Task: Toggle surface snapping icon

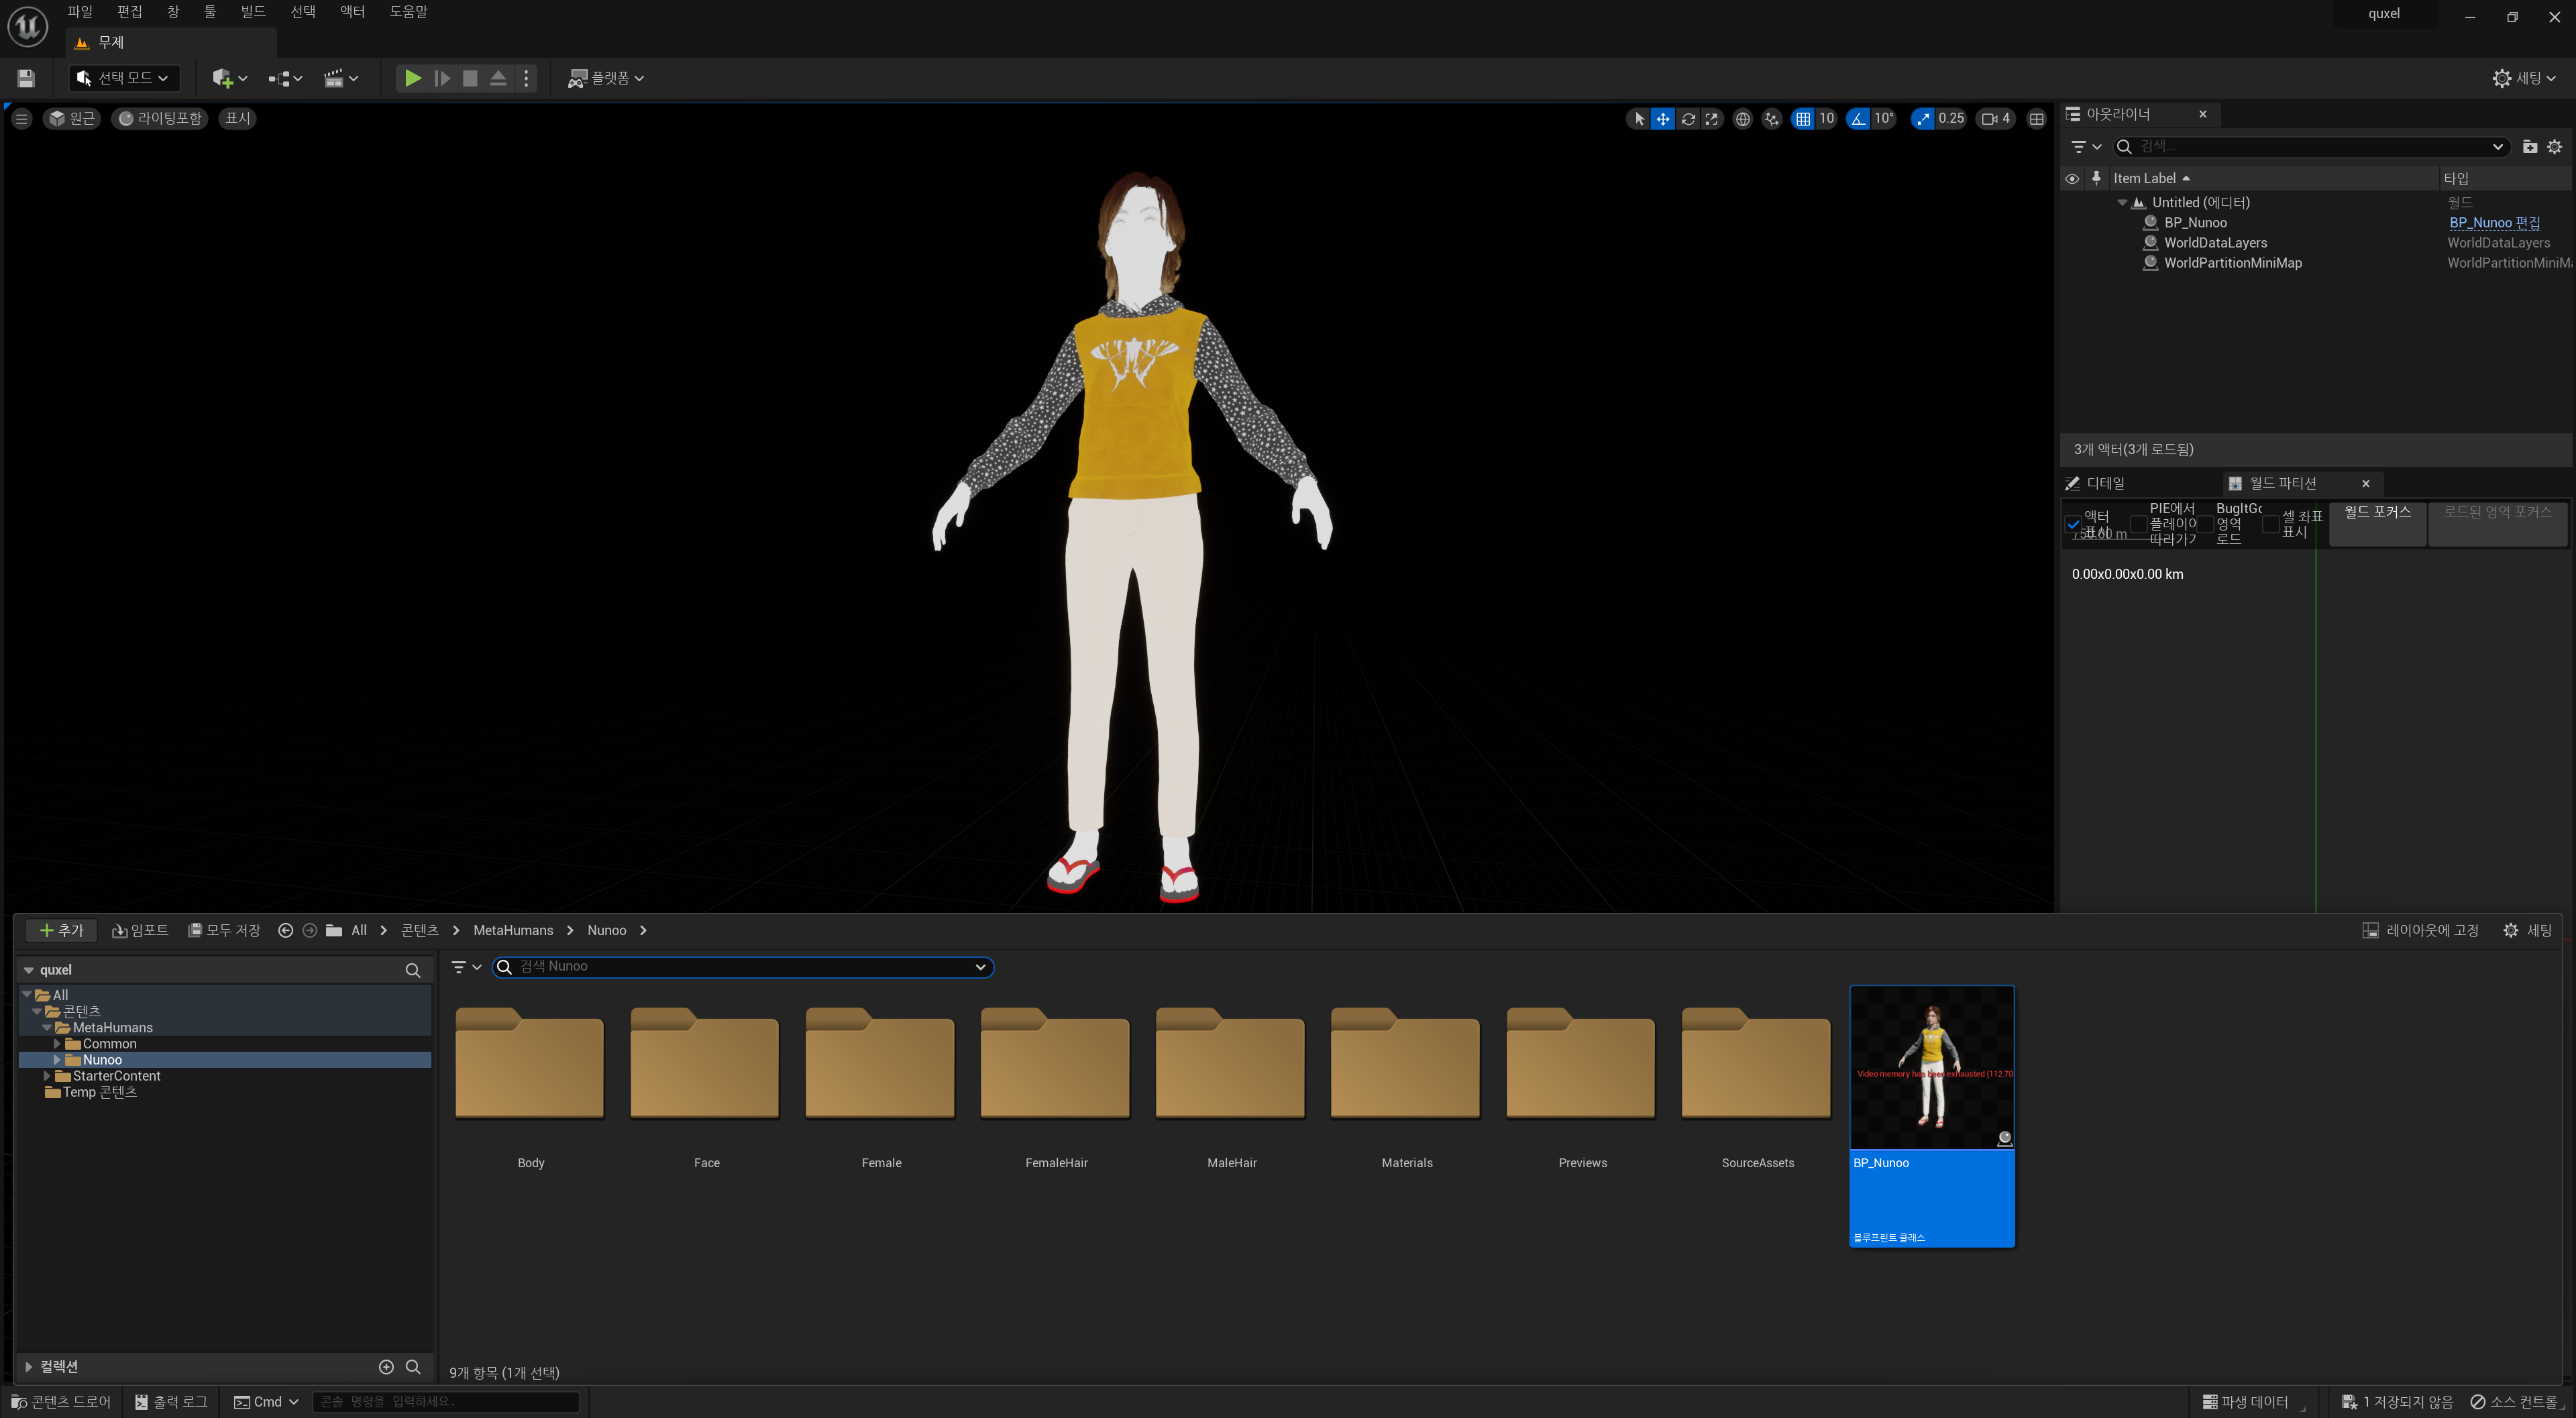Action: [x=1772, y=119]
